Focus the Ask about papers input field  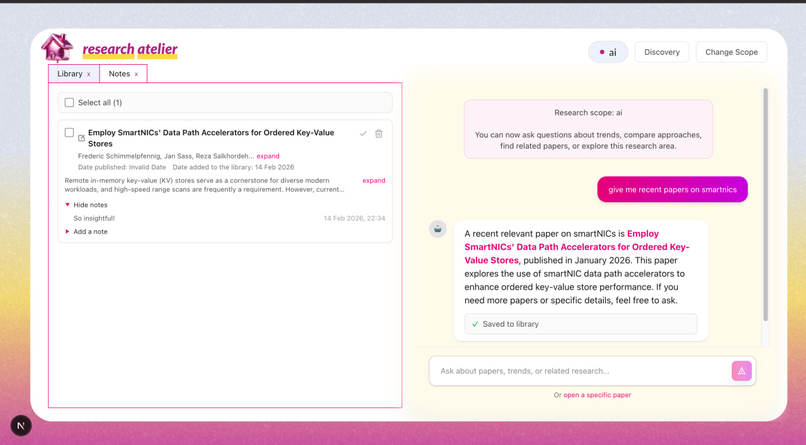click(x=581, y=371)
